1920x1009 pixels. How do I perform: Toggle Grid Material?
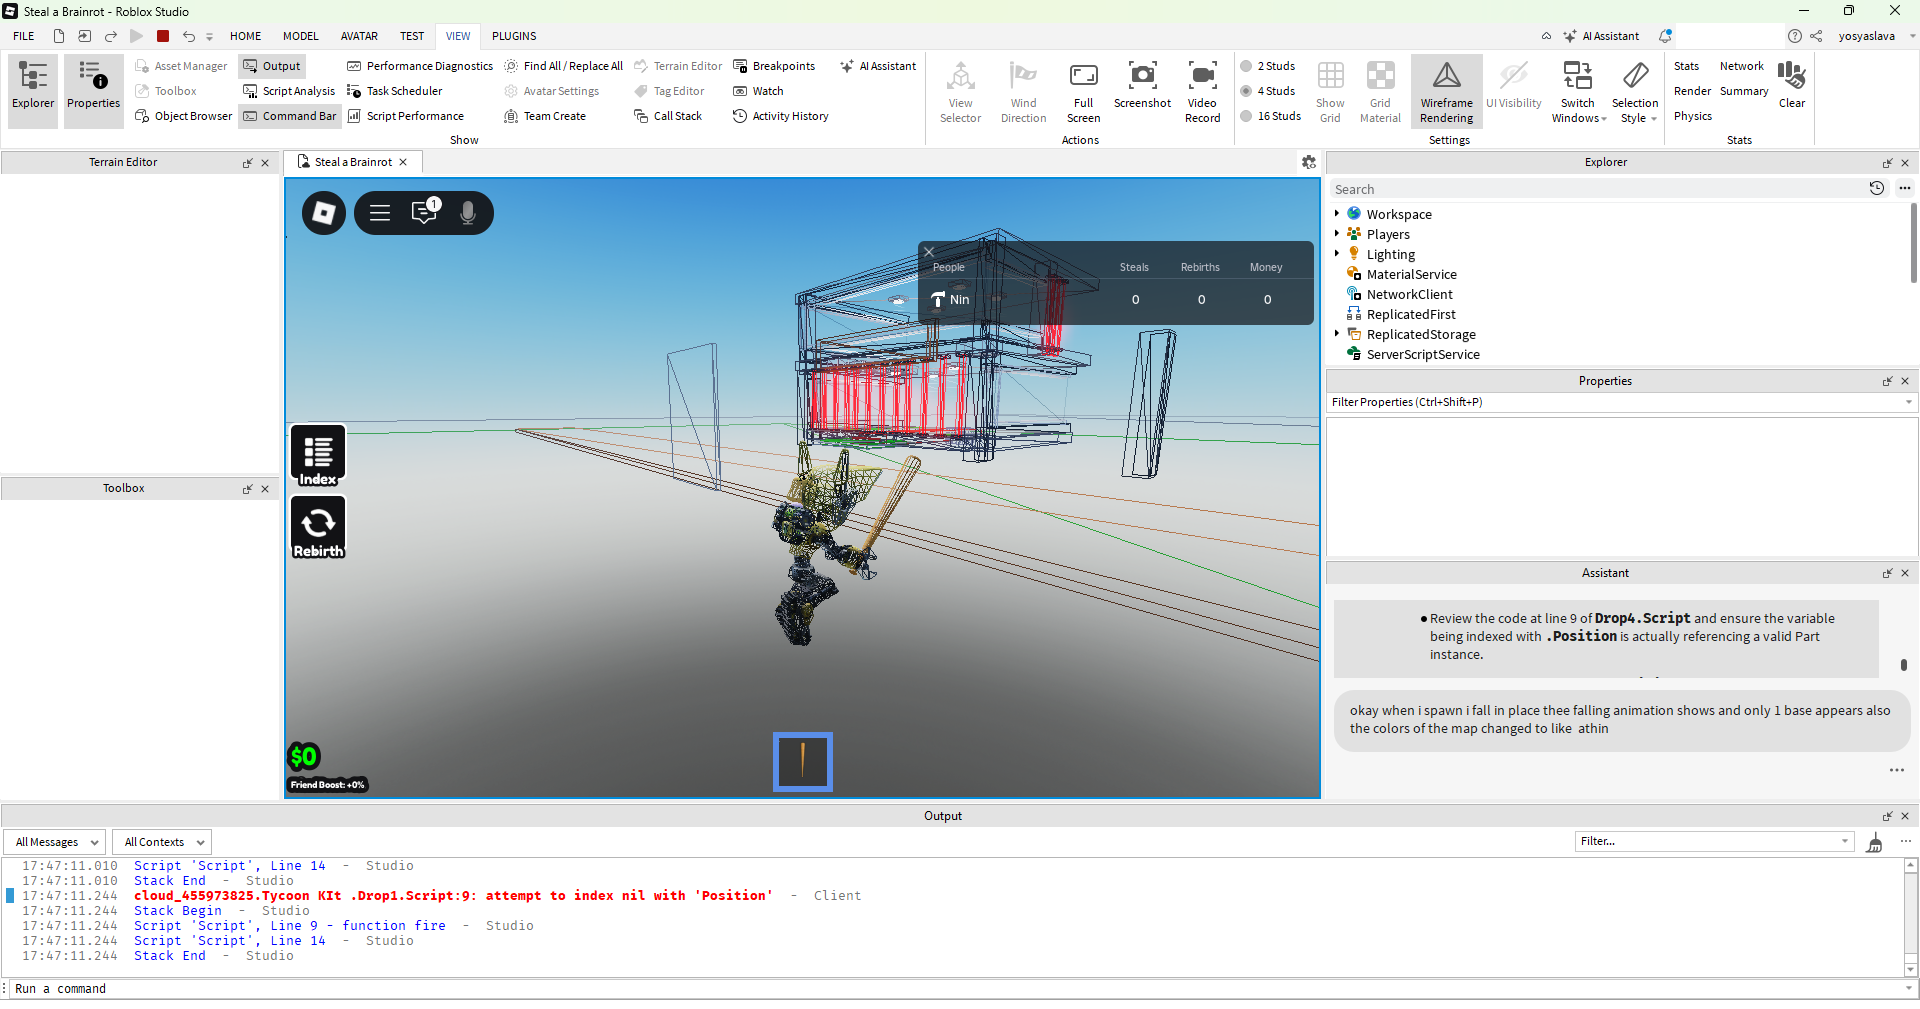pos(1380,92)
